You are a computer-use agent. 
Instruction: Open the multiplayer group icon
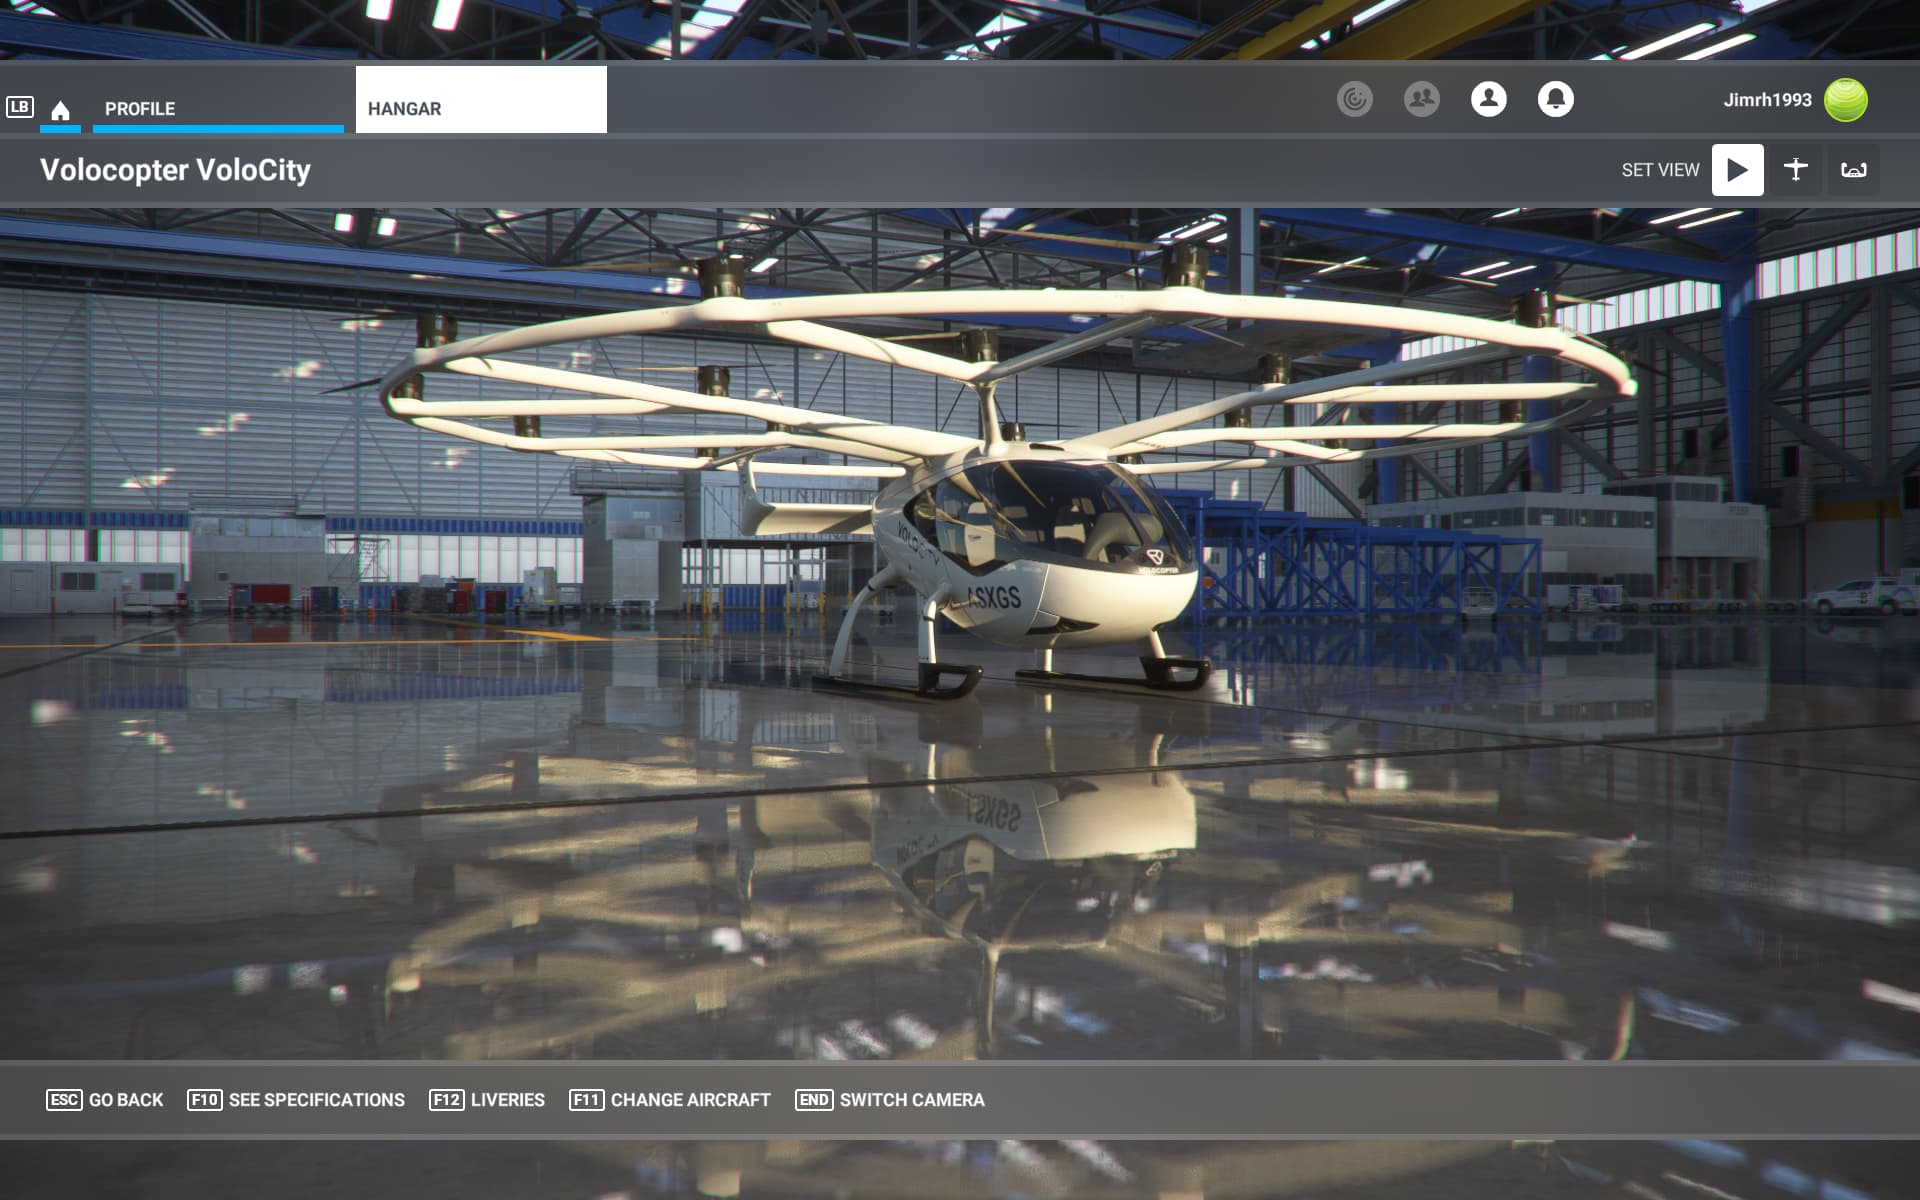coord(1421,99)
